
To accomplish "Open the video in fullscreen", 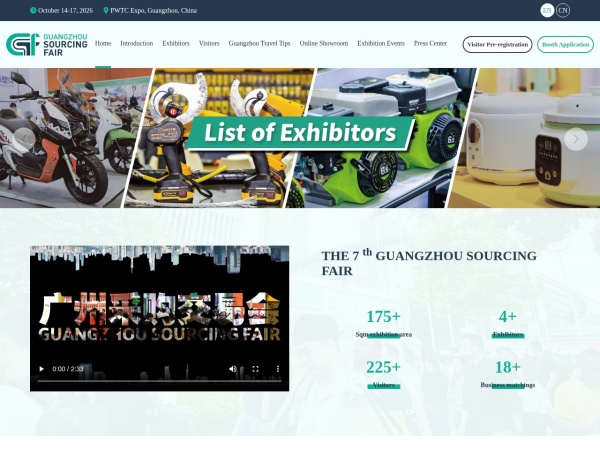I will point(255,369).
